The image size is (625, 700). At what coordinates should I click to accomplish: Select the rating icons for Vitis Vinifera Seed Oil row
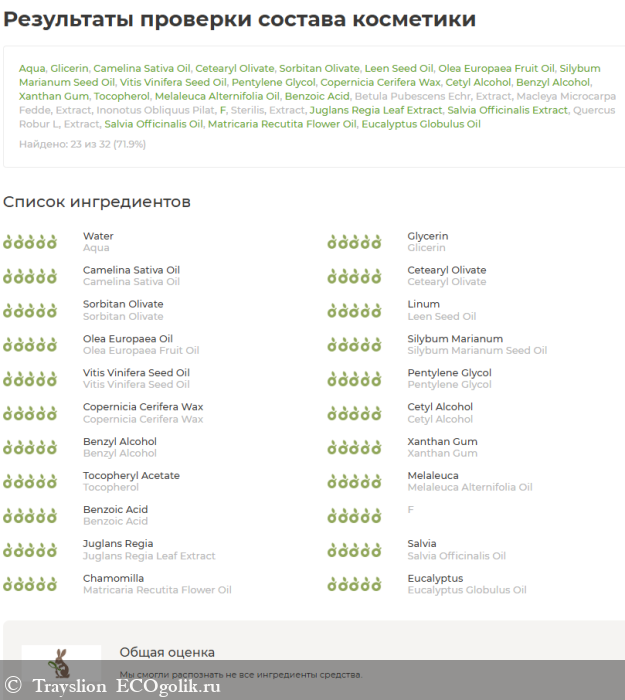pyautogui.click(x=30, y=379)
